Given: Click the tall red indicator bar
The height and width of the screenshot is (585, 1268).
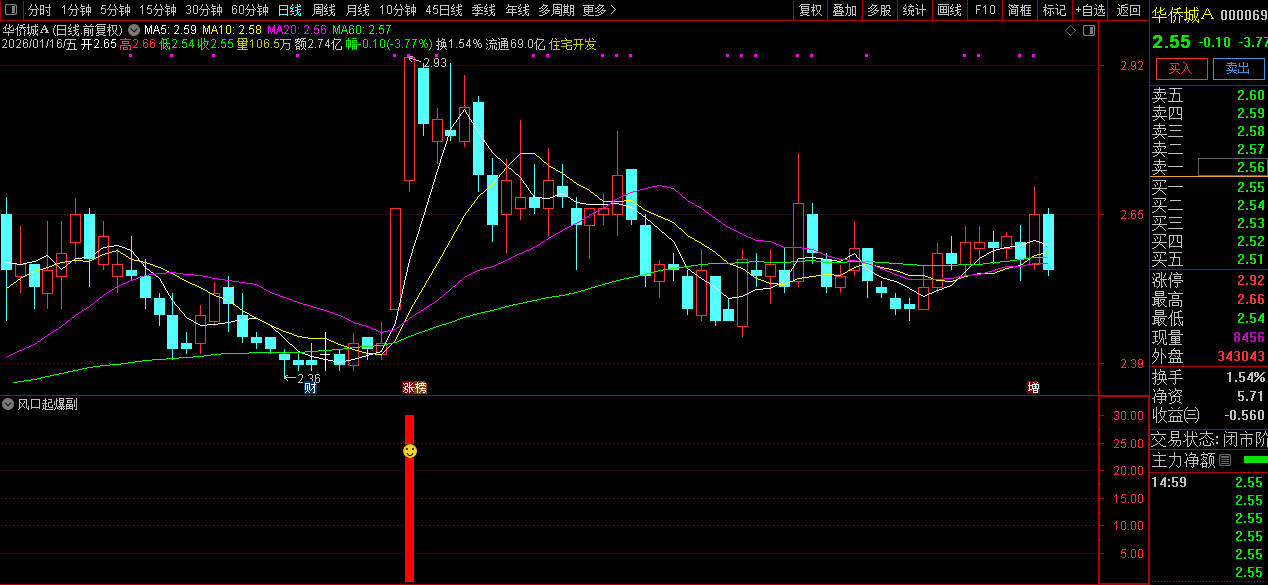Looking at the screenshot, I should (x=409, y=498).
